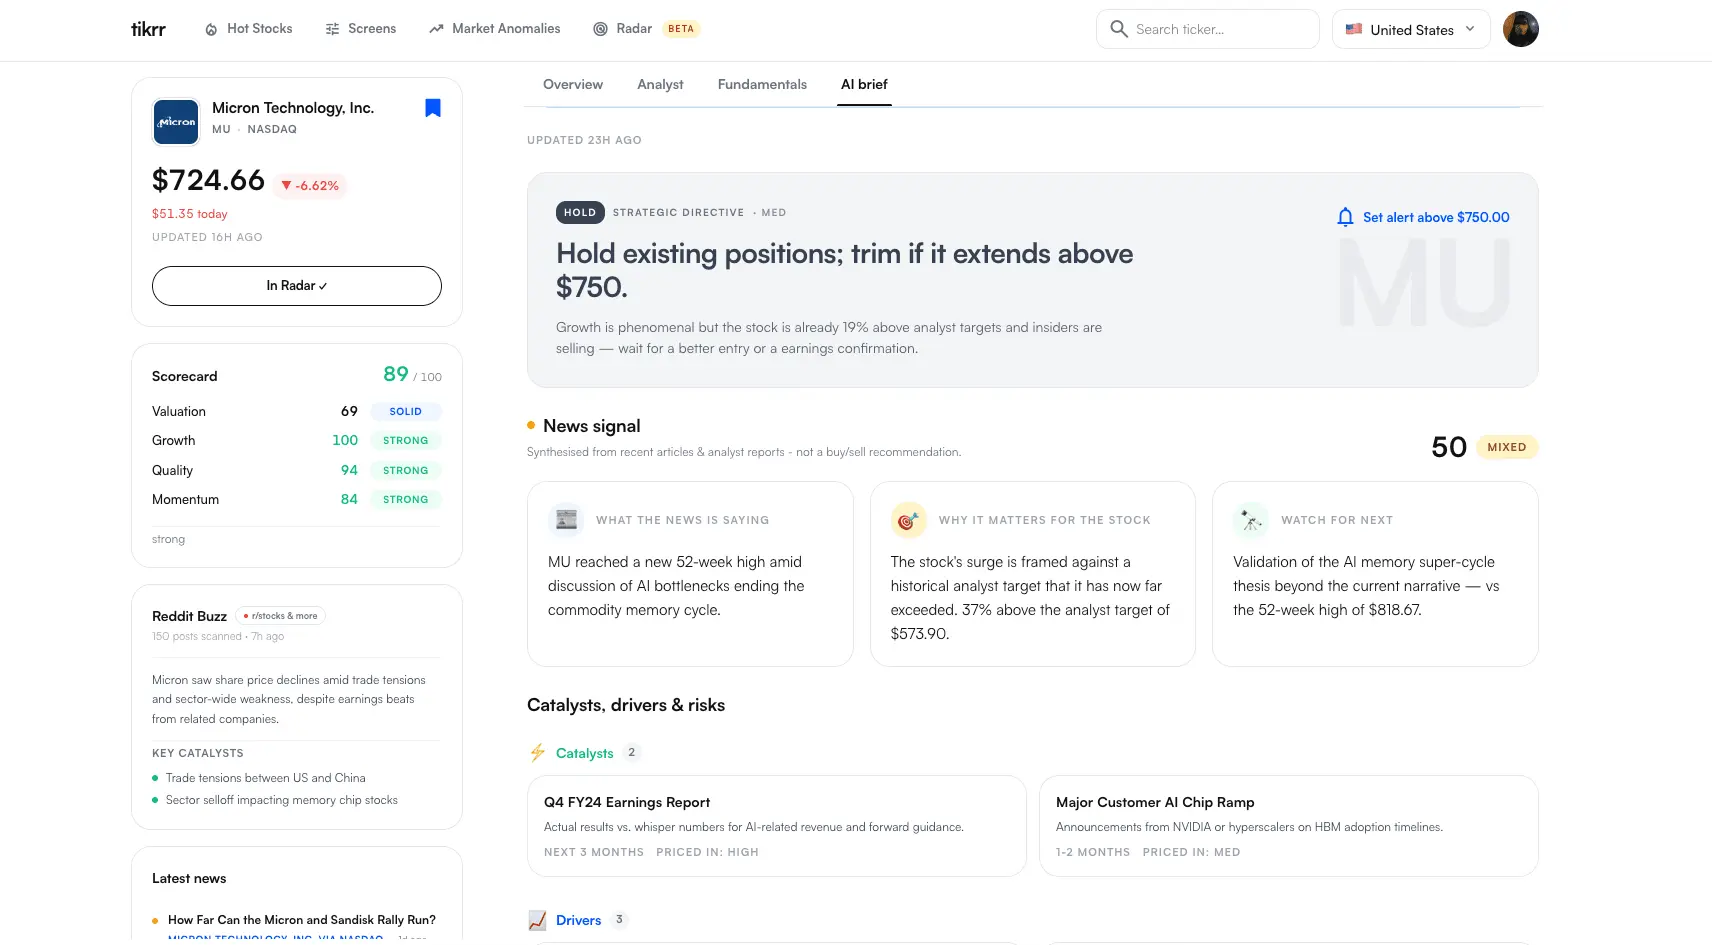Click the Radar target icon
The width and height of the screenshot is (1712, 945).
(x=600, y=29)
